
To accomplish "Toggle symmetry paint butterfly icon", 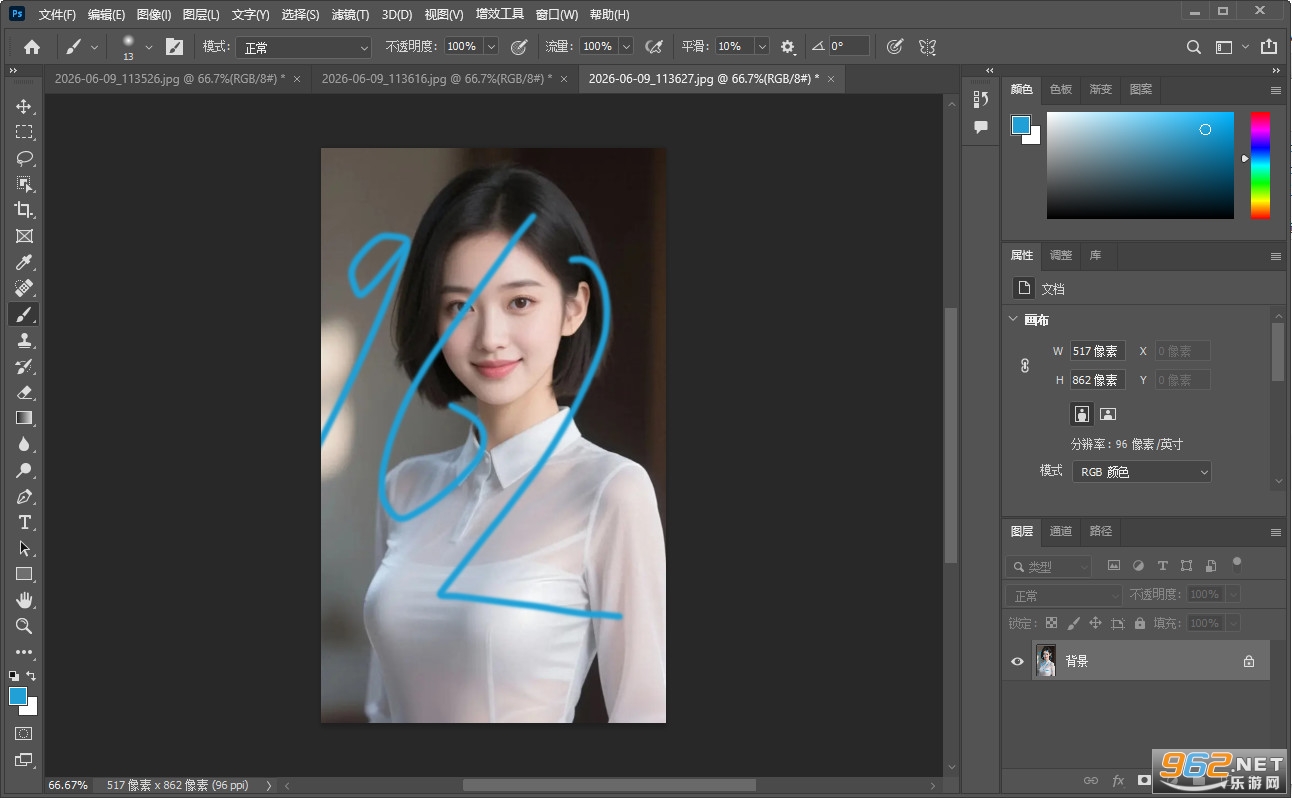I will pyautogui.click(x=927, y=46).
